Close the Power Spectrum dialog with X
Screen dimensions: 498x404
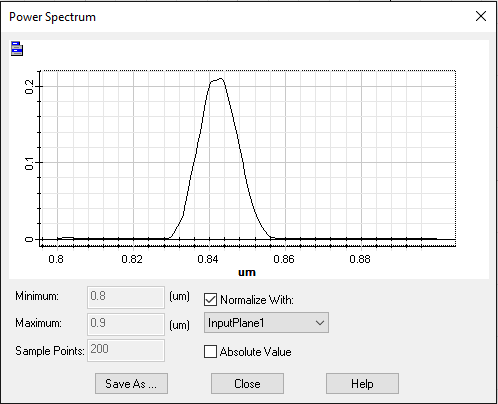tap(481, 16)
